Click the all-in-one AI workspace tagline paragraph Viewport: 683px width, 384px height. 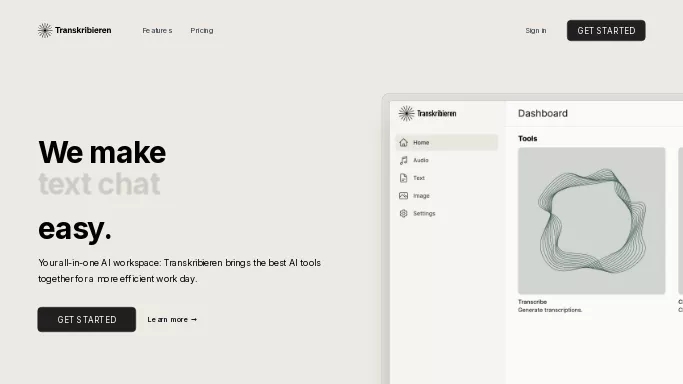click(179, 271)
